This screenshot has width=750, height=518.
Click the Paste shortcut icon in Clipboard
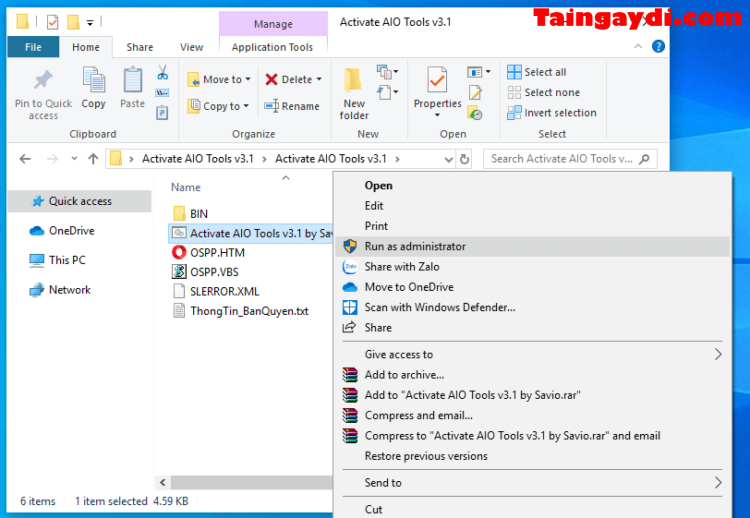(x=163, y=113)
